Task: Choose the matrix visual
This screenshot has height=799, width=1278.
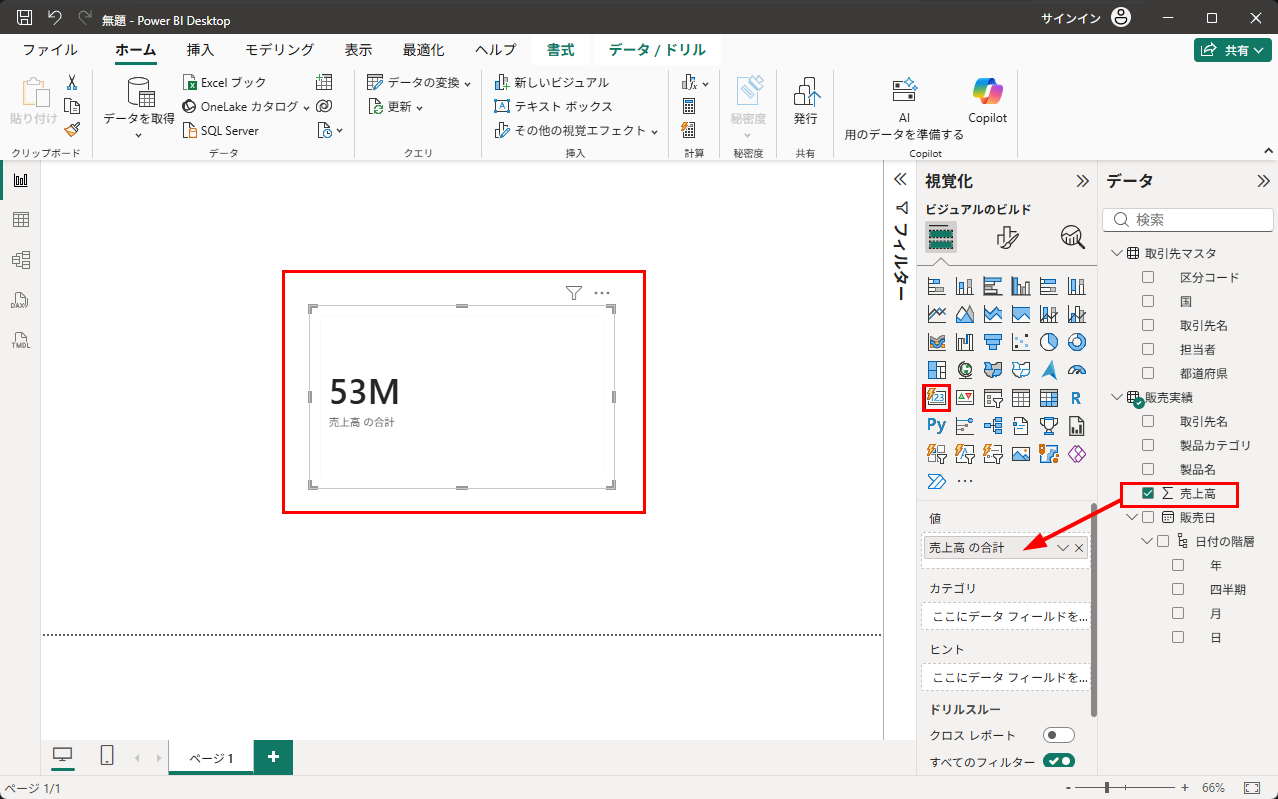Action: click(1049, 398)
